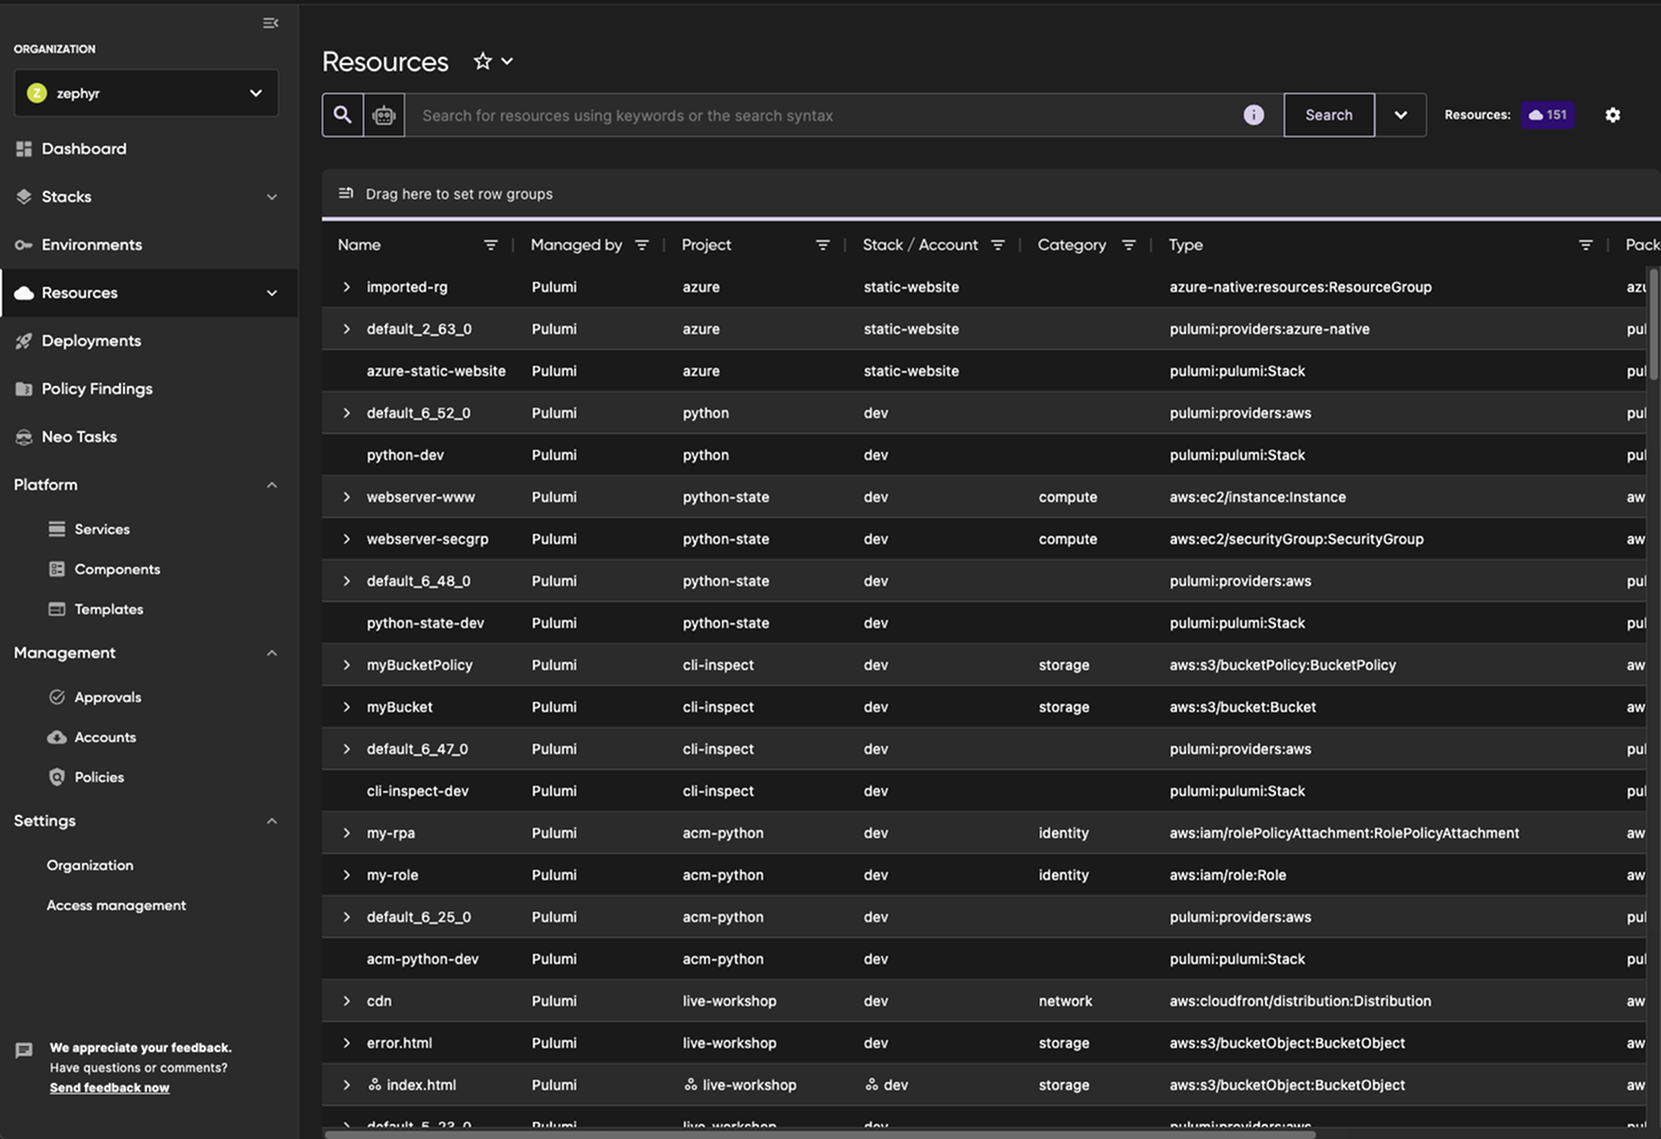Click the Accounts cloud icon
Image resolution: width=1661 pixels, height=1139 pixels.
click(x=57, y=737)
